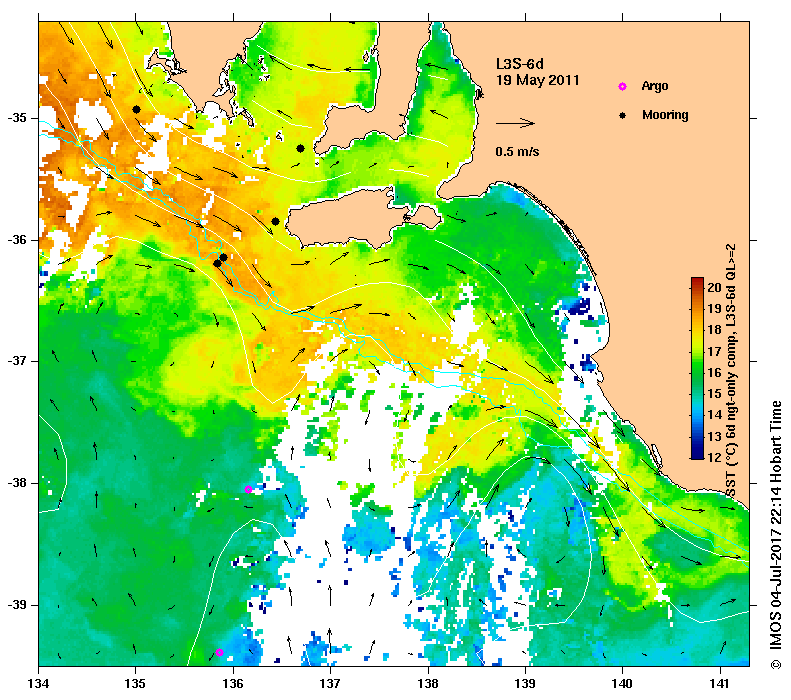
Task: Click the Argo float marker near -38 latitude
Action: [248, 489]
